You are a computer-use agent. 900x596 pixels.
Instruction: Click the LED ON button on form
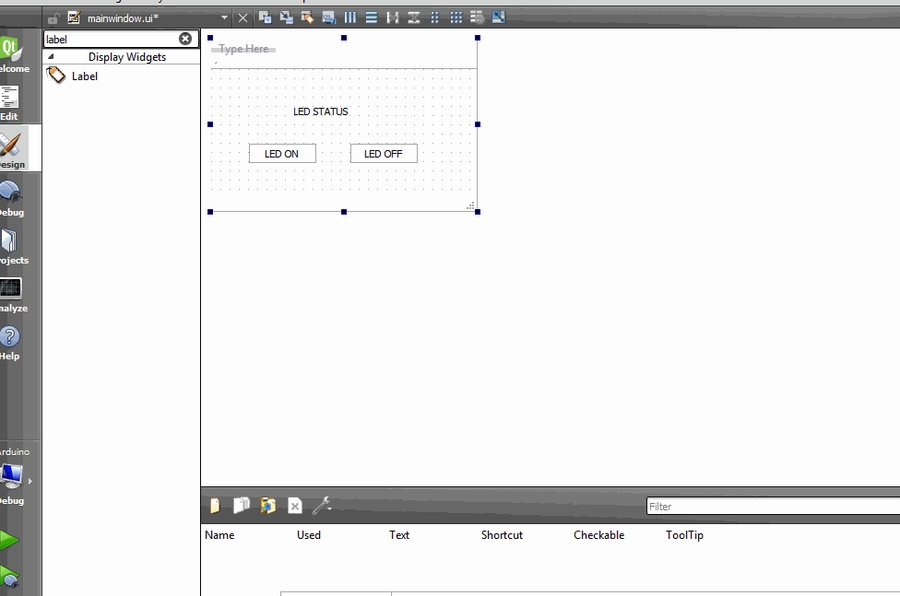pos(282,154)
